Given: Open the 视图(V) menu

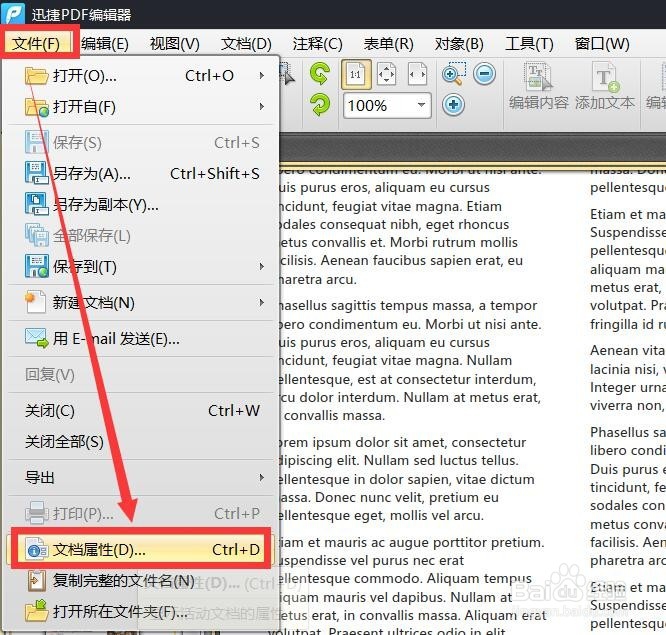Looking at the screenshot, I should pyautogui.click(x=175, y=43).
